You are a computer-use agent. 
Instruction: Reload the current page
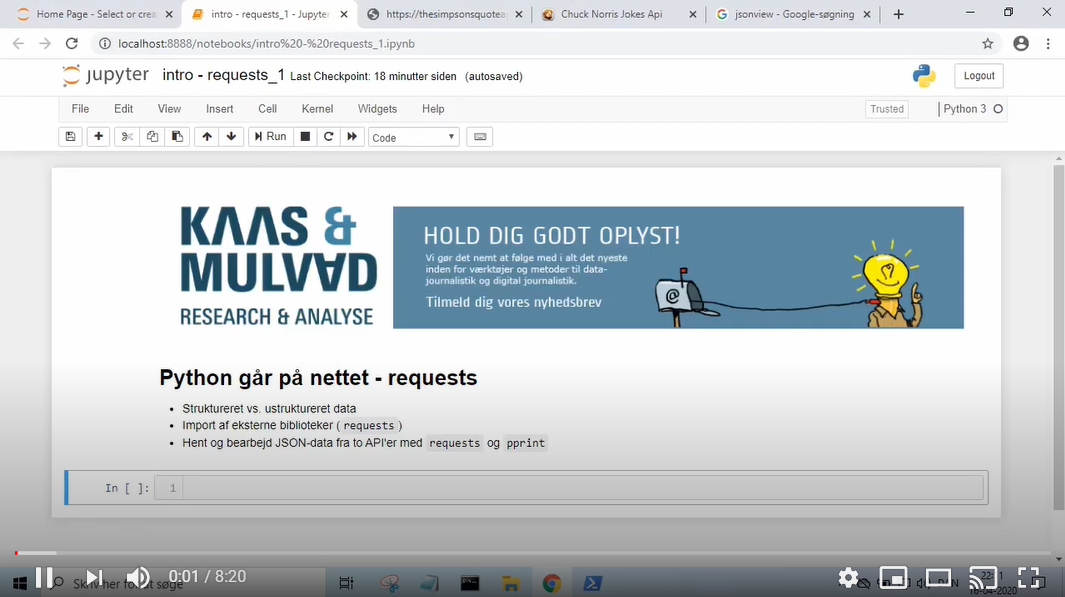(71, 43)
